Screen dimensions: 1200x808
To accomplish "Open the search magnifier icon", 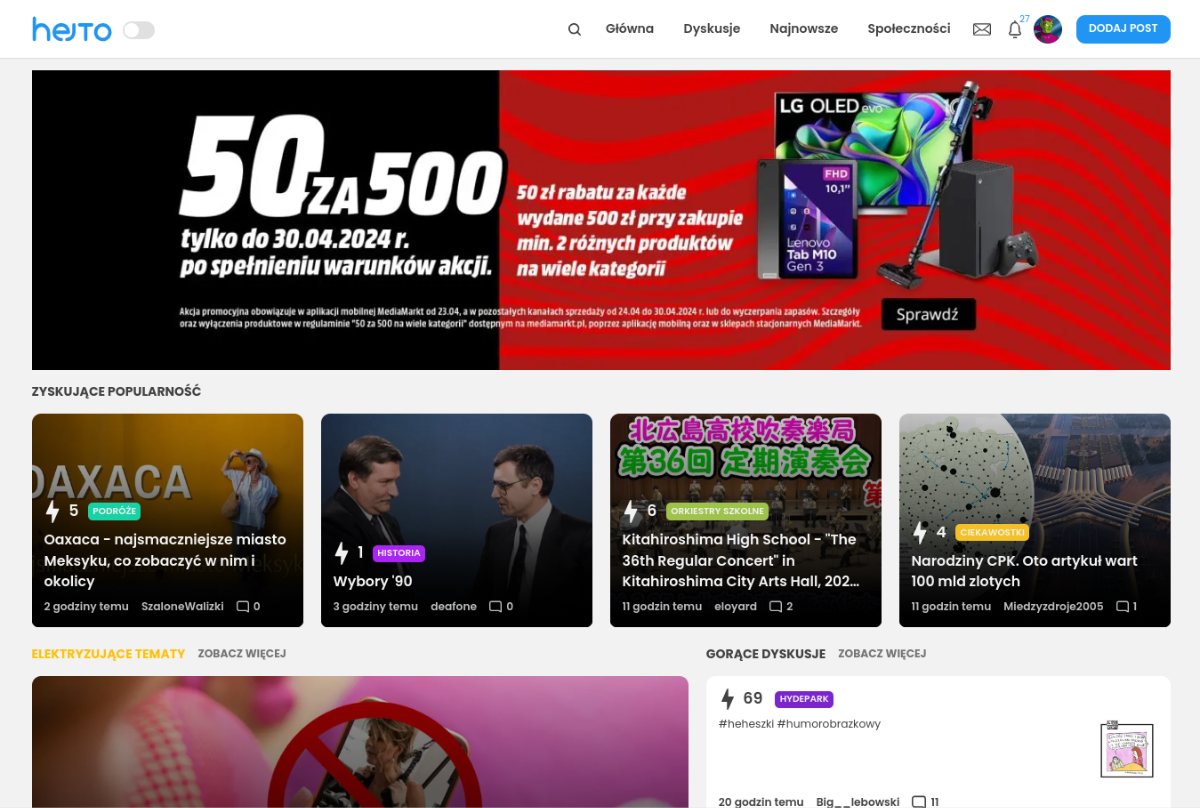I will 575,29.
